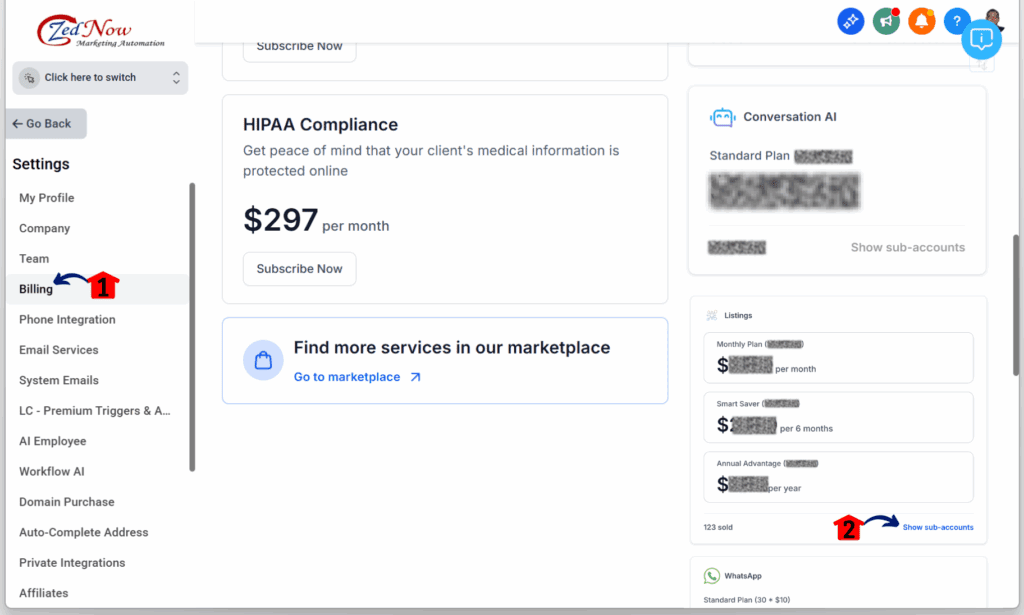Open the orange bell notifications icon
Screen dimensions: 1024x615
[x=921, y=22]
